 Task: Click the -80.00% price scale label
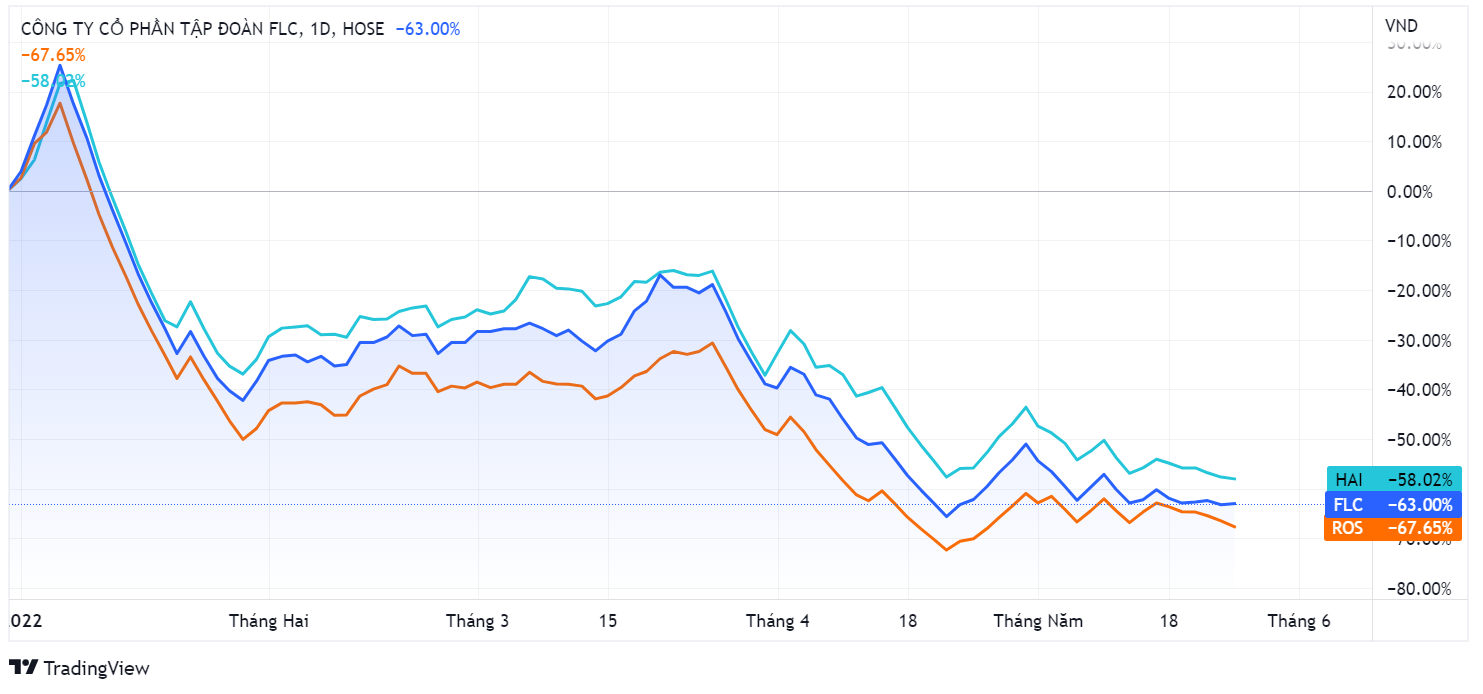[1412, 588]
